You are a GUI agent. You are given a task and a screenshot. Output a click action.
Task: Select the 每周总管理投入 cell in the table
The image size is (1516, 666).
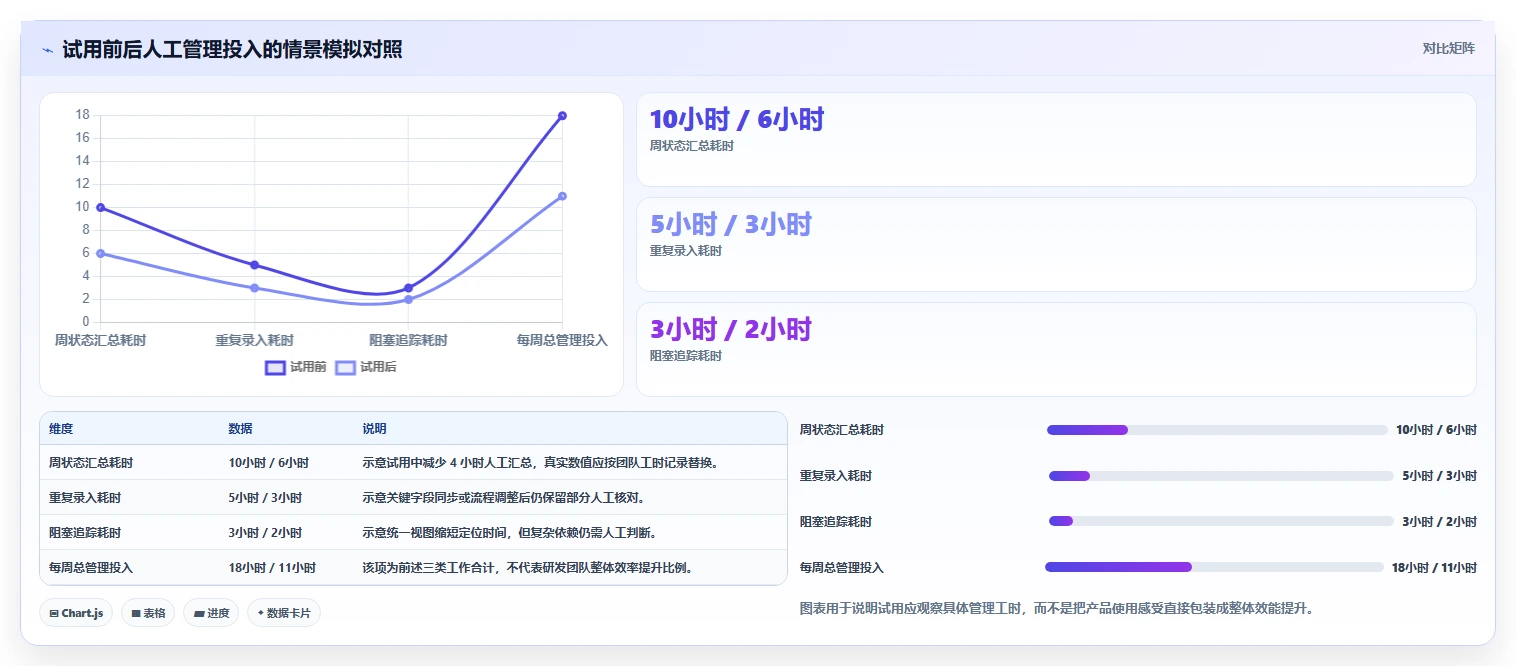[x=91, y=567]
